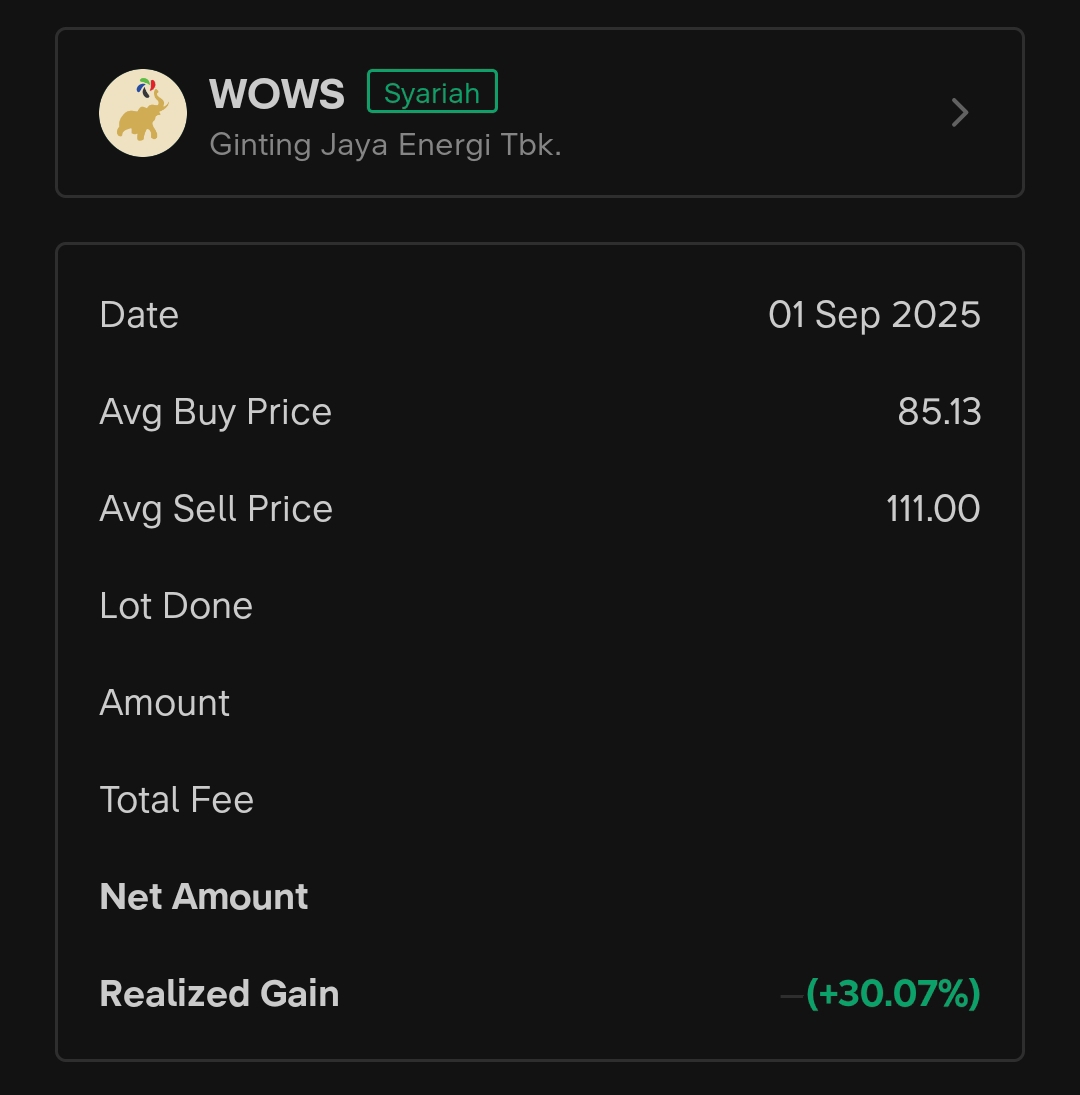Tap the Date row label
1080x1095 pixels.
pyautogui.click(x=139, y=315)
